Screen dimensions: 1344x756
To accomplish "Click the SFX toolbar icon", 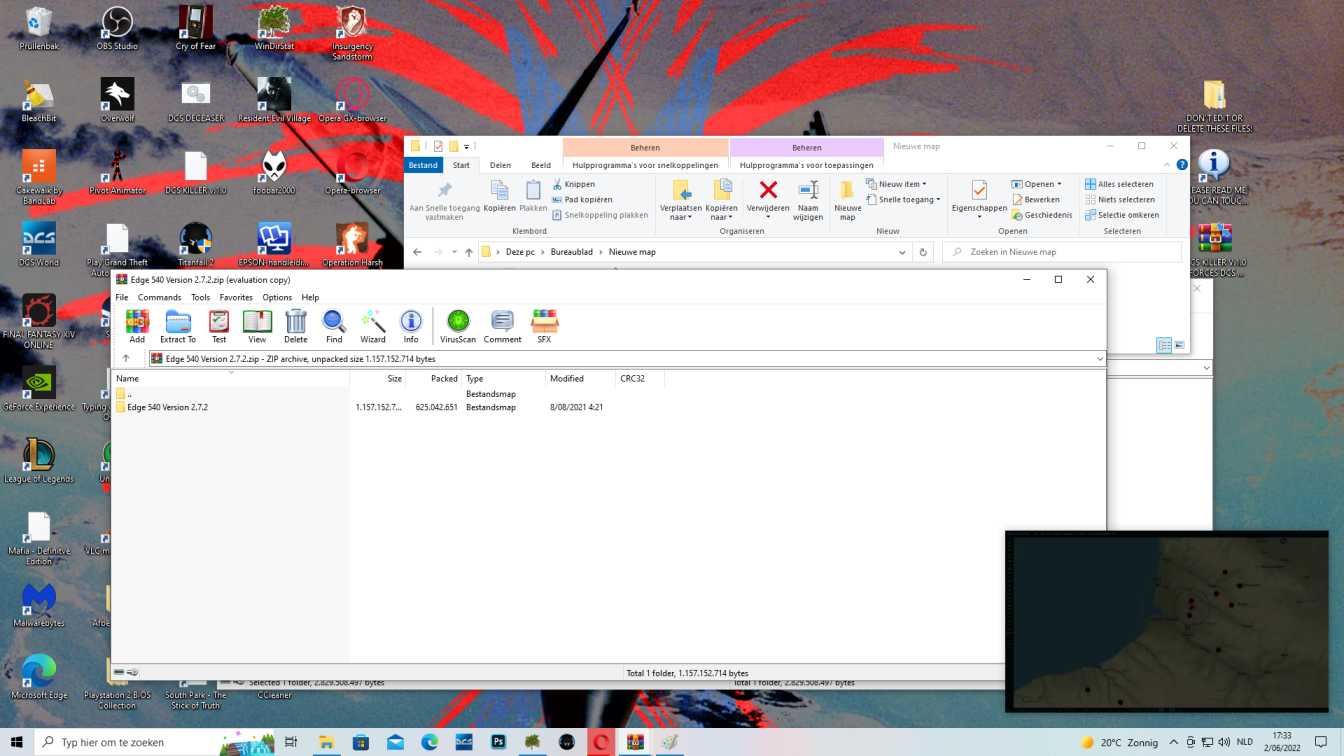I will pos(544,326).
